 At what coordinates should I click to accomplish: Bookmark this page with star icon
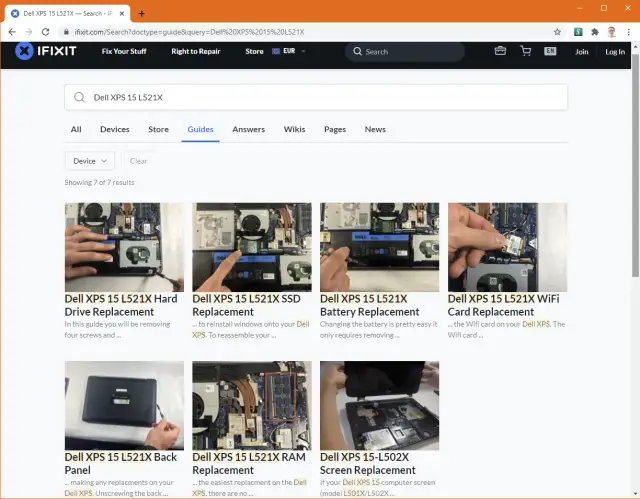[x=557, y=32]
